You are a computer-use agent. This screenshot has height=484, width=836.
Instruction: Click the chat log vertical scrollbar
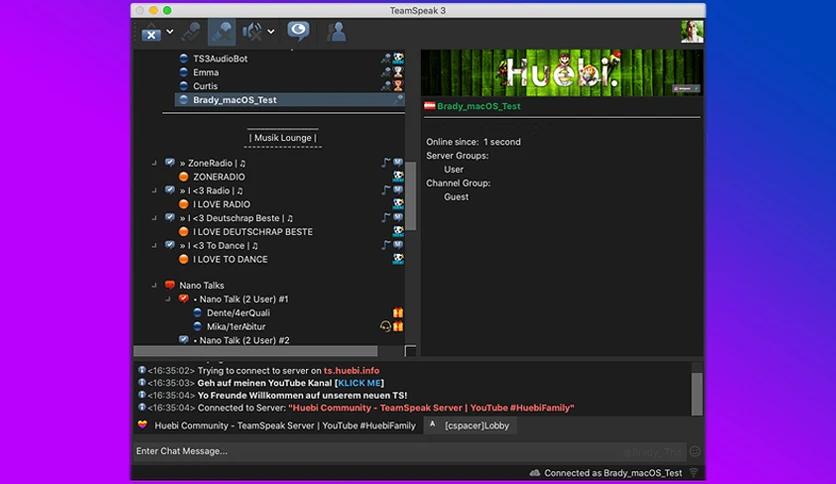pos(696,394)
